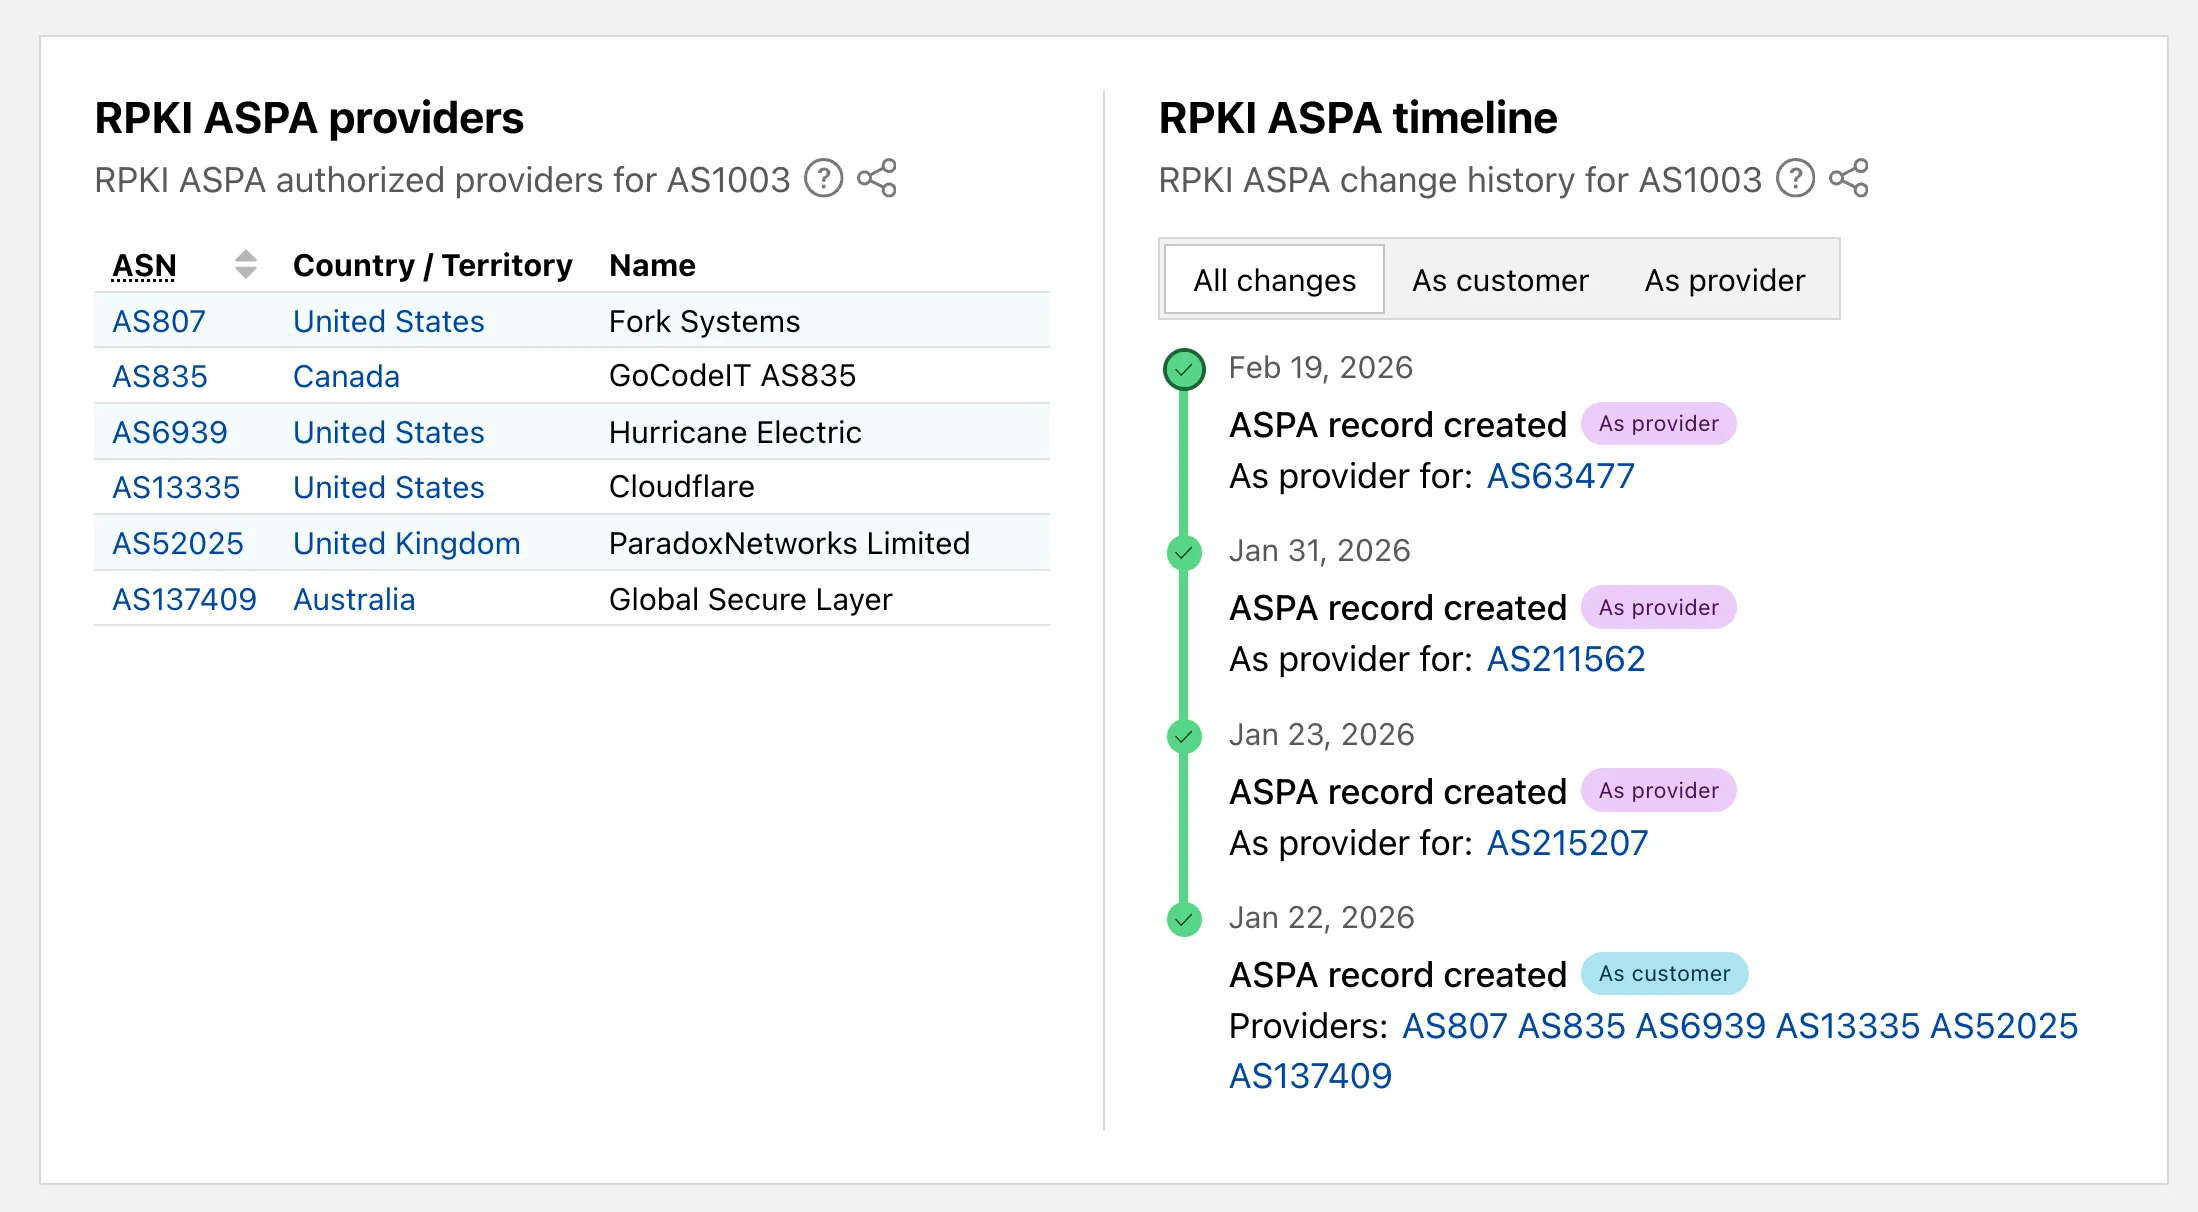The height and width of the screenshot is (1212, 2198).
Task: Open the AS63477 link in Feb 19 entry
Action: point(1559,476)
